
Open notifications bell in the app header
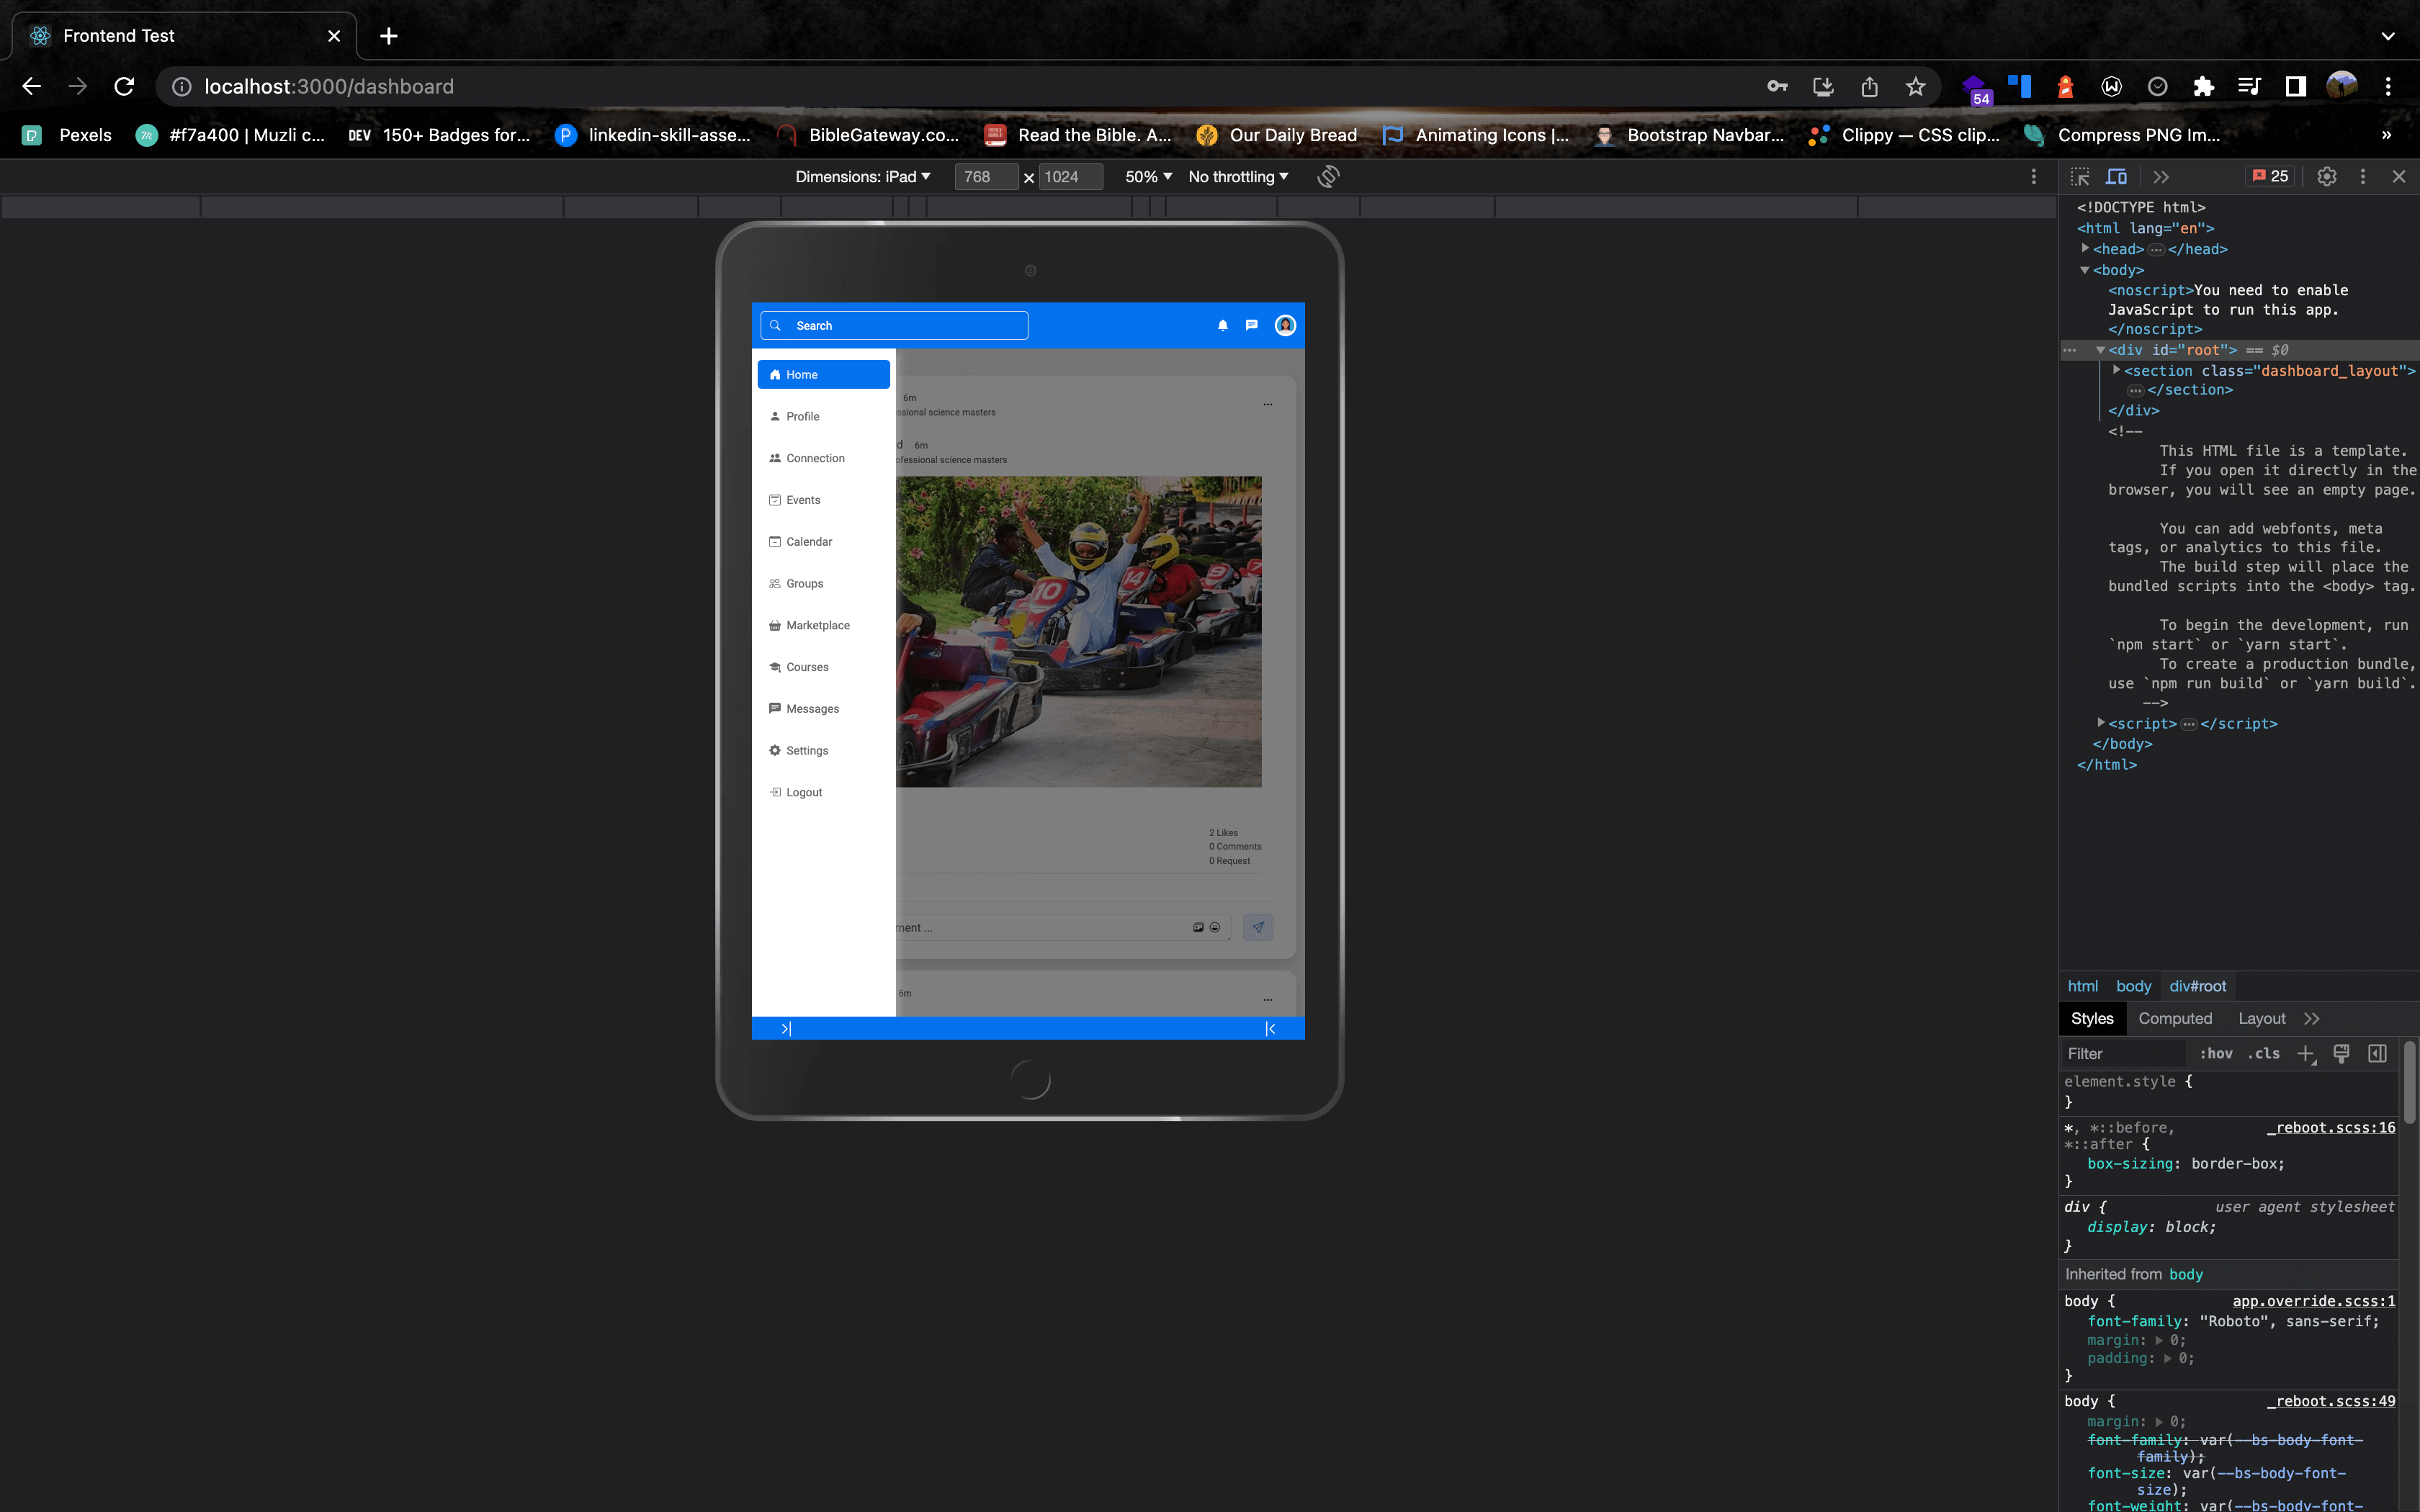click(1222, 325)
